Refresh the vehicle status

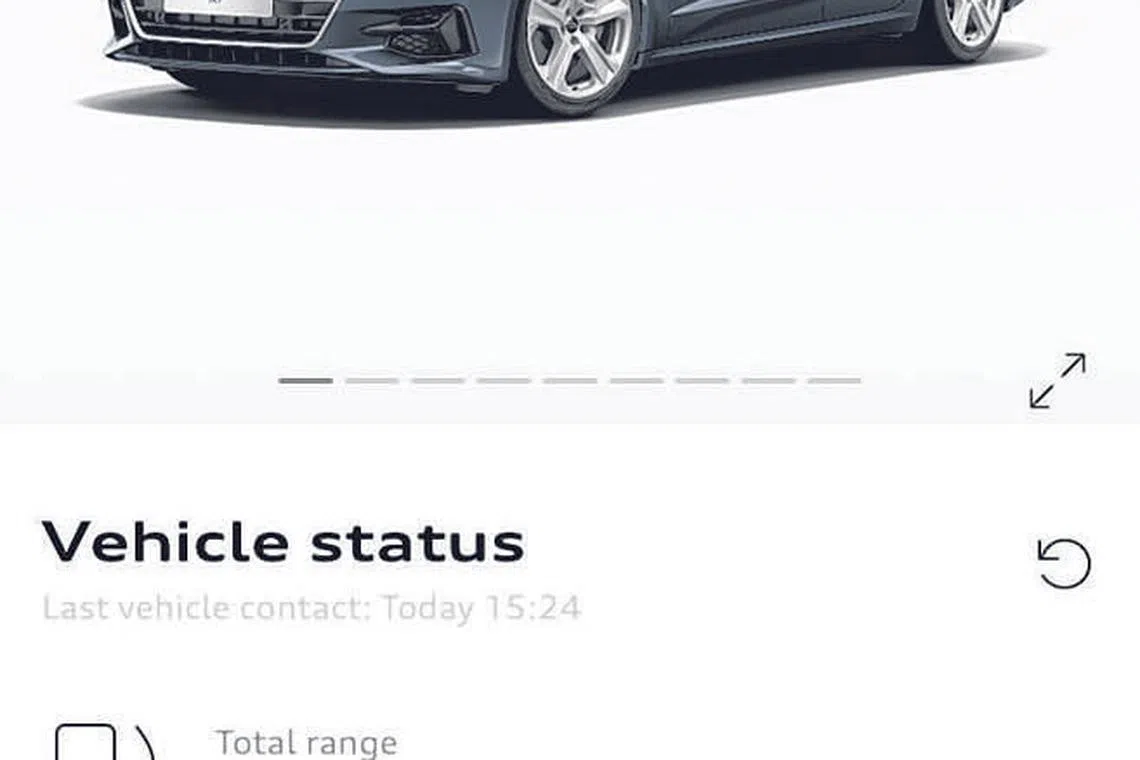pos(1064,563)
